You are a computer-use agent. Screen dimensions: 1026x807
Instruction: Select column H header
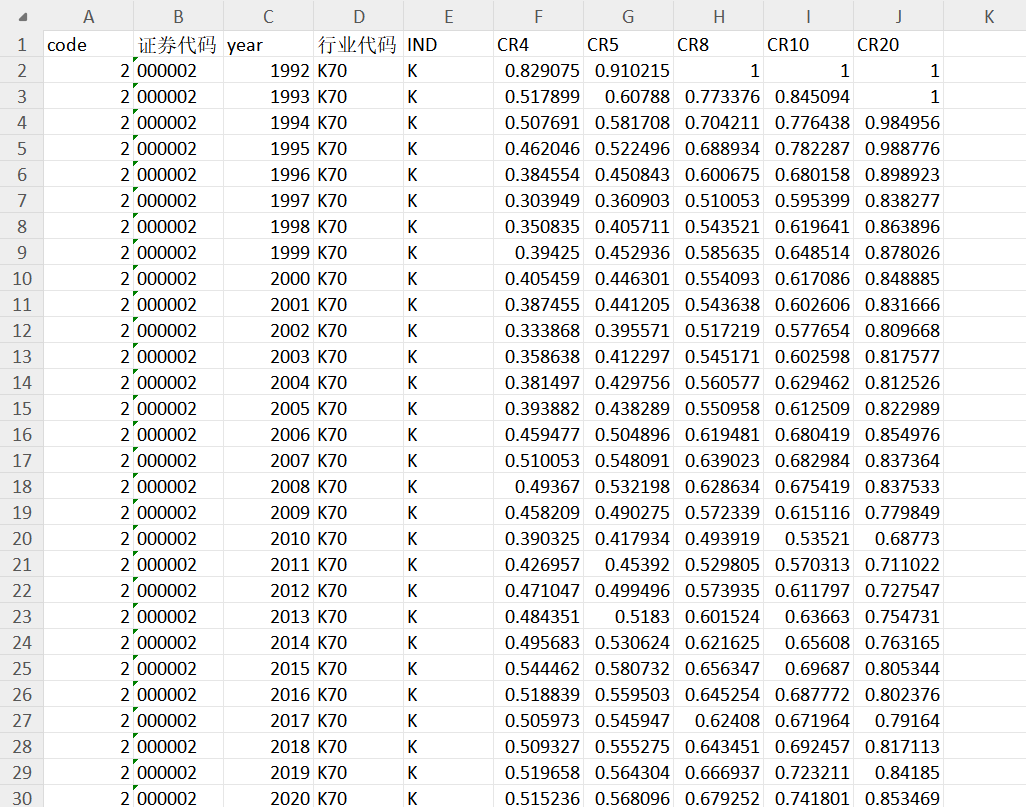pyautogui.click(x=718, y=16)
